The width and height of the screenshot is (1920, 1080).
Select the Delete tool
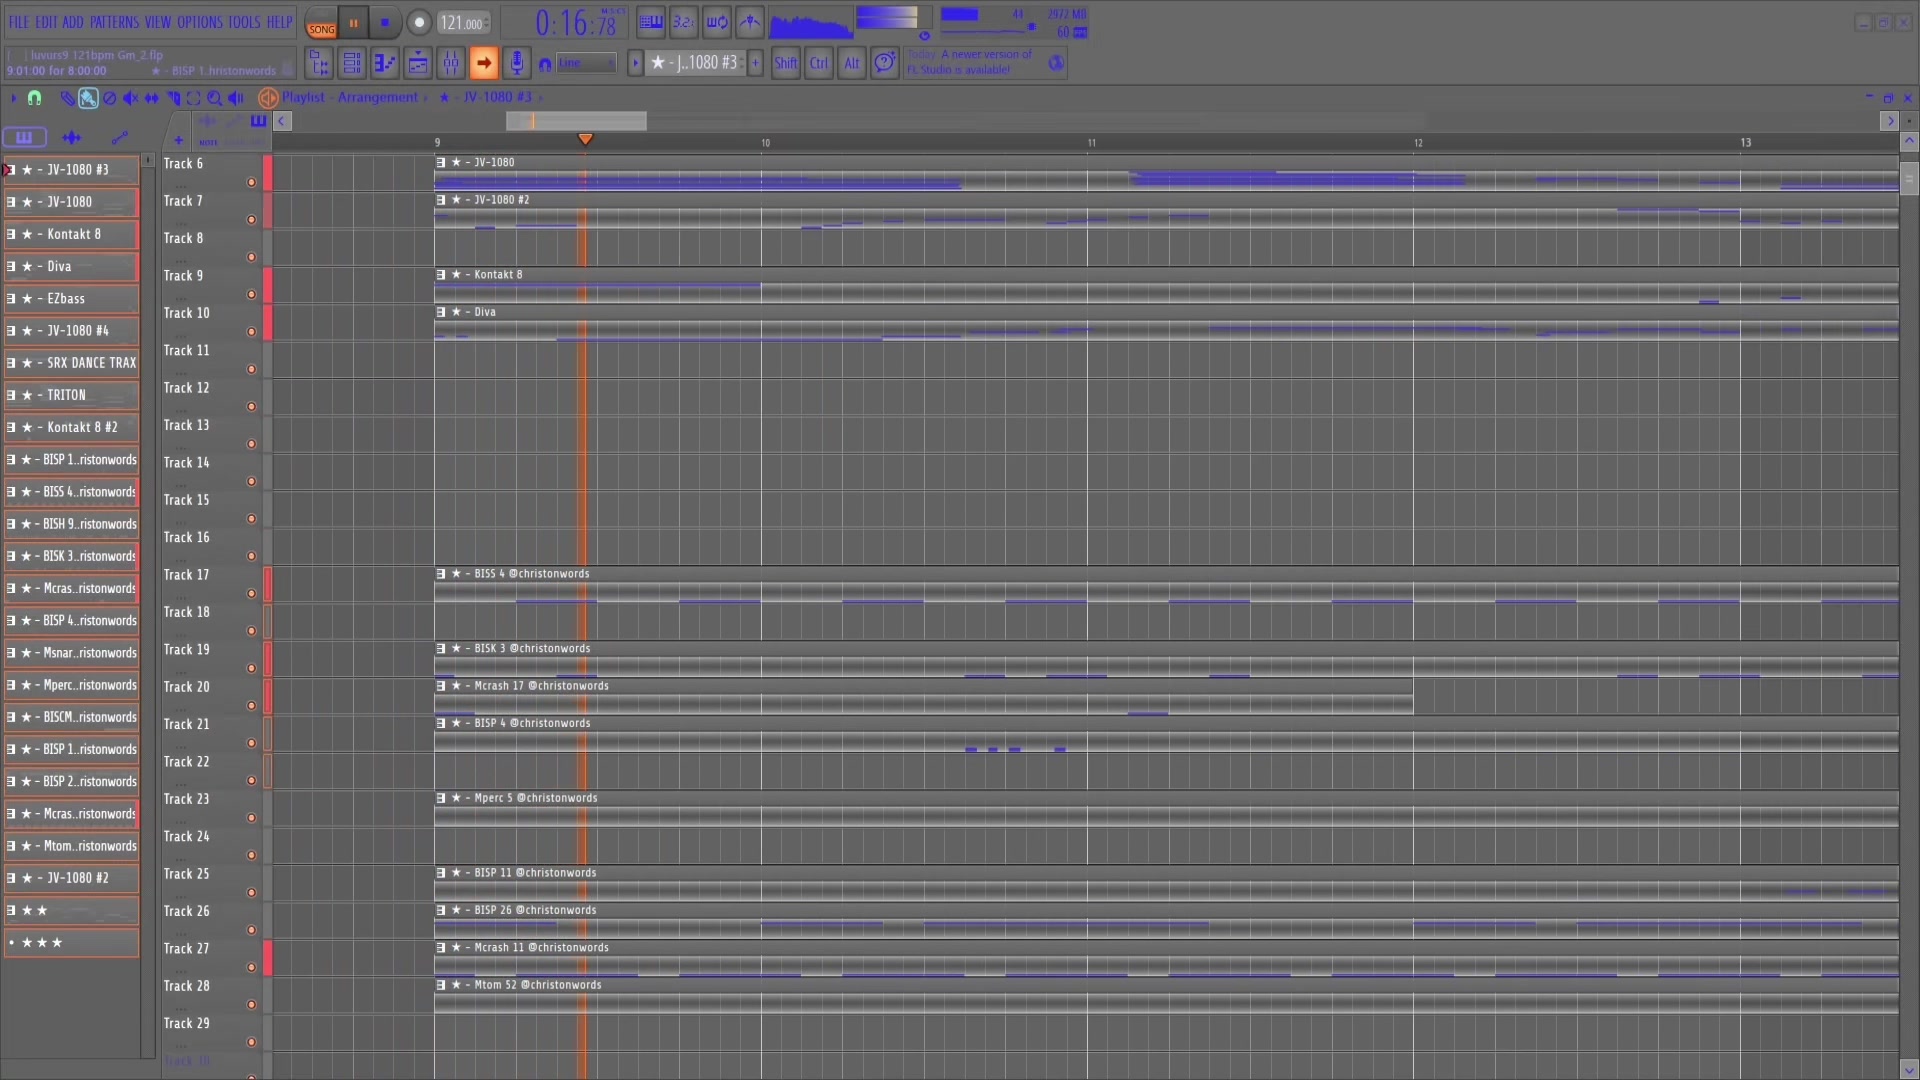coord(109,98)
